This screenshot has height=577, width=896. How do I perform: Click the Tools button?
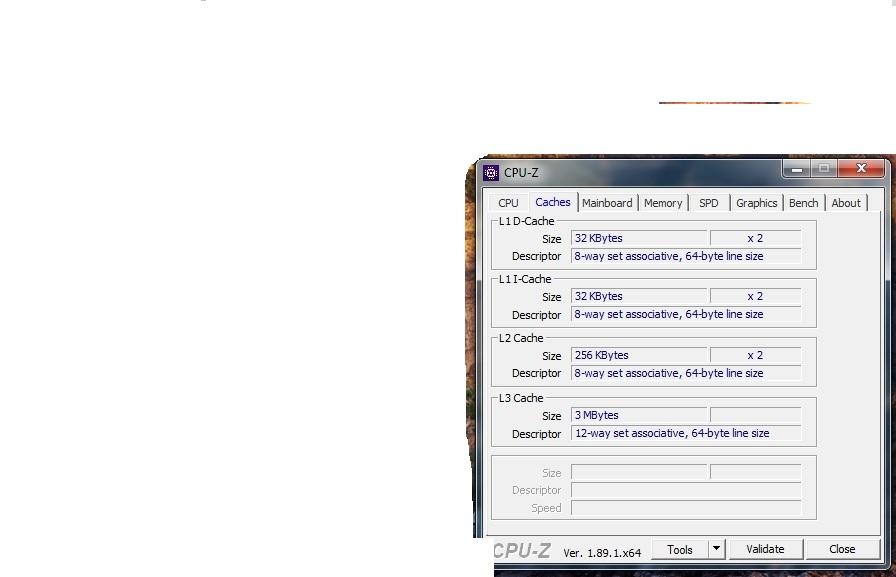coord(679,550)
